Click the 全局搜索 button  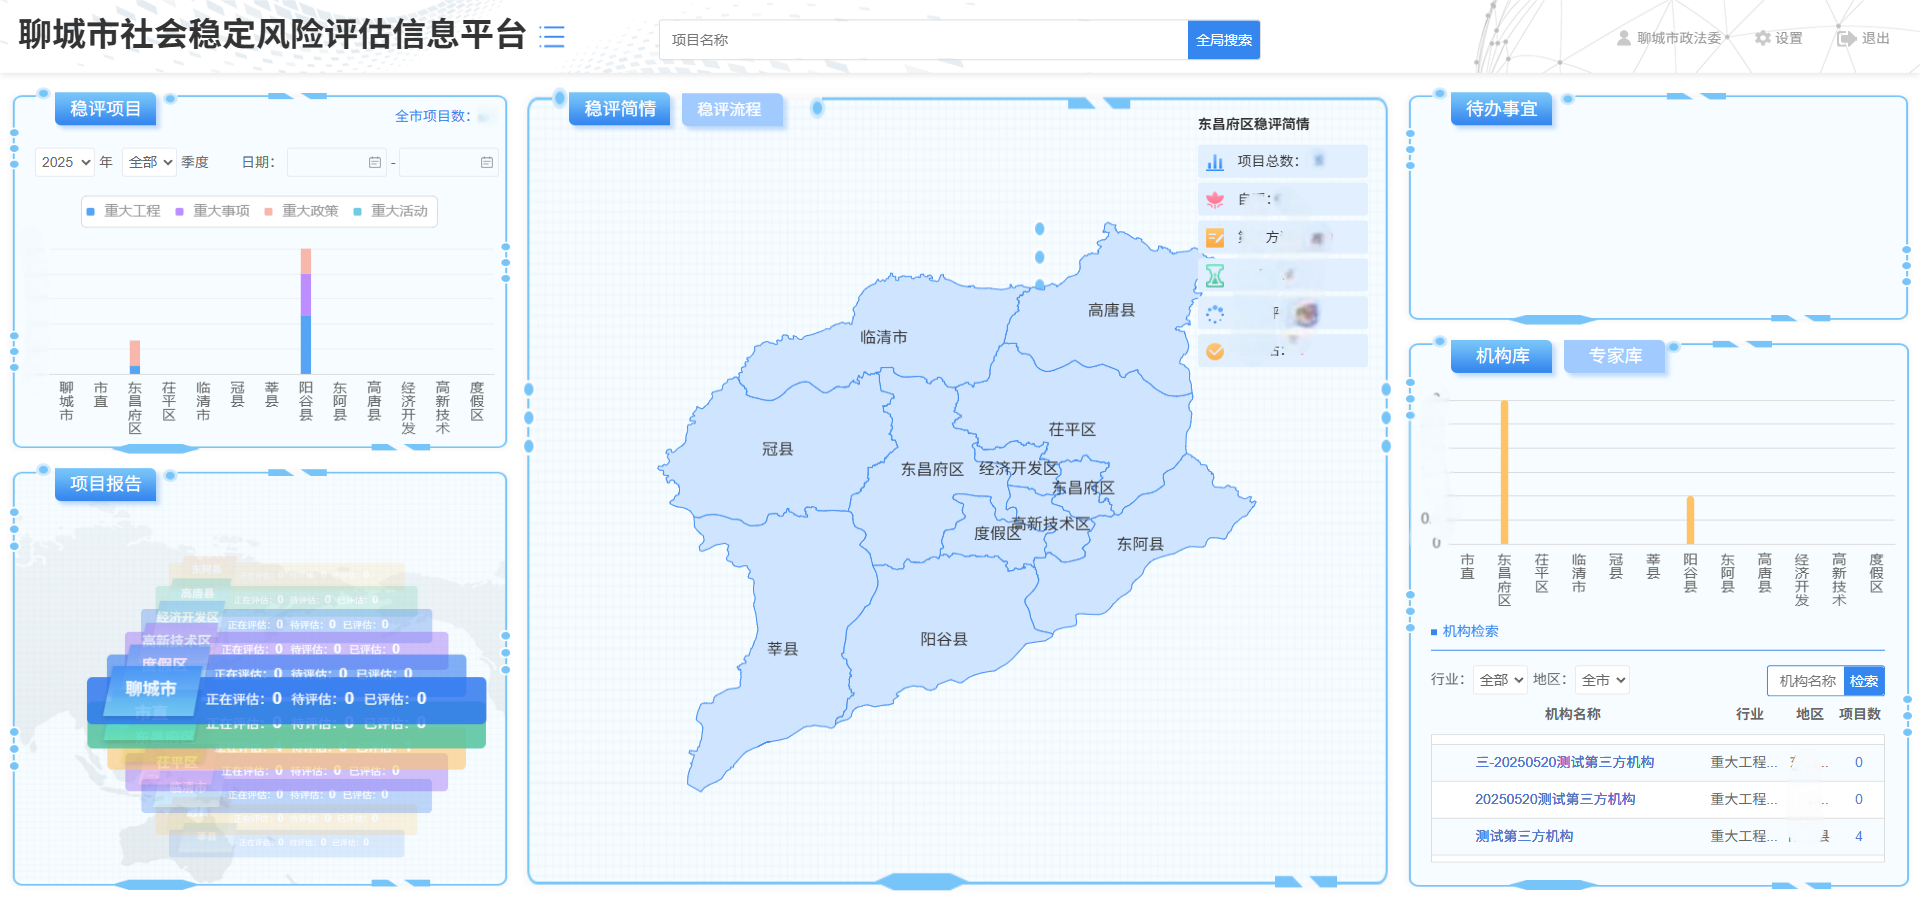(1223, 40)
